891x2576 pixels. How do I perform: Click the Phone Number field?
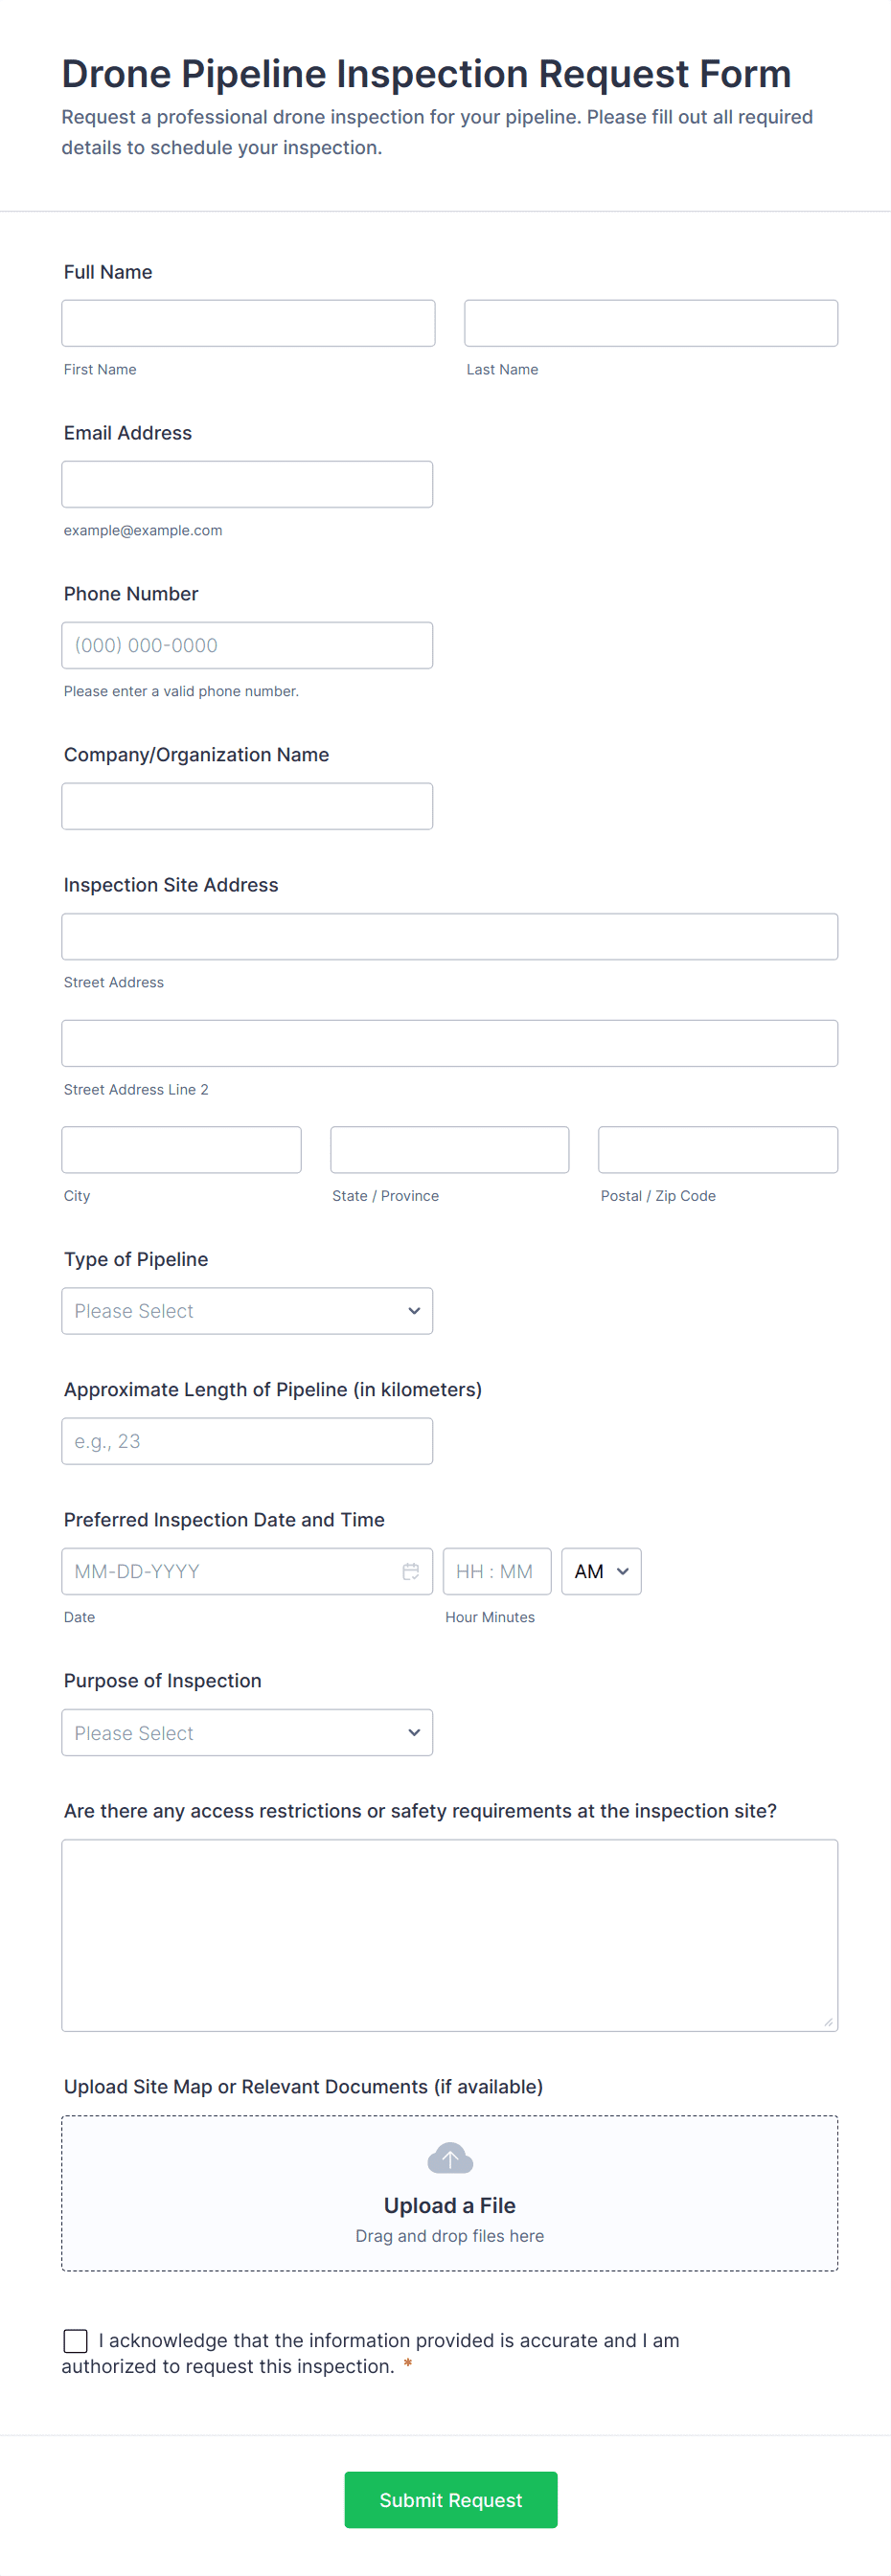[247, 645]
